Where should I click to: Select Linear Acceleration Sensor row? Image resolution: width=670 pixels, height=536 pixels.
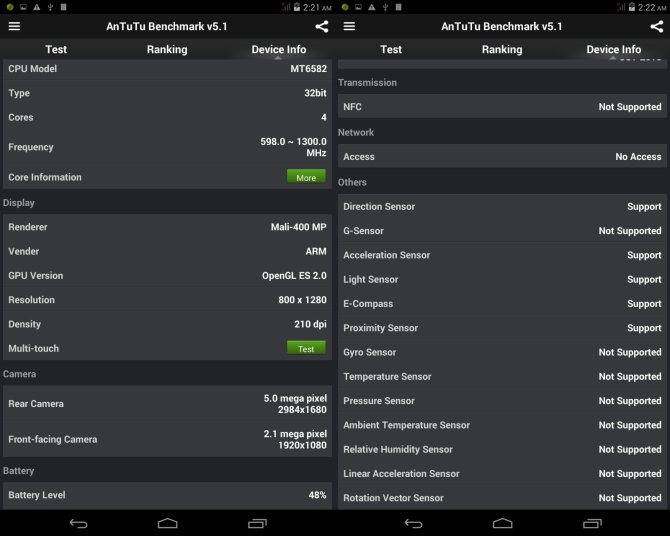[x=502, y=474]
